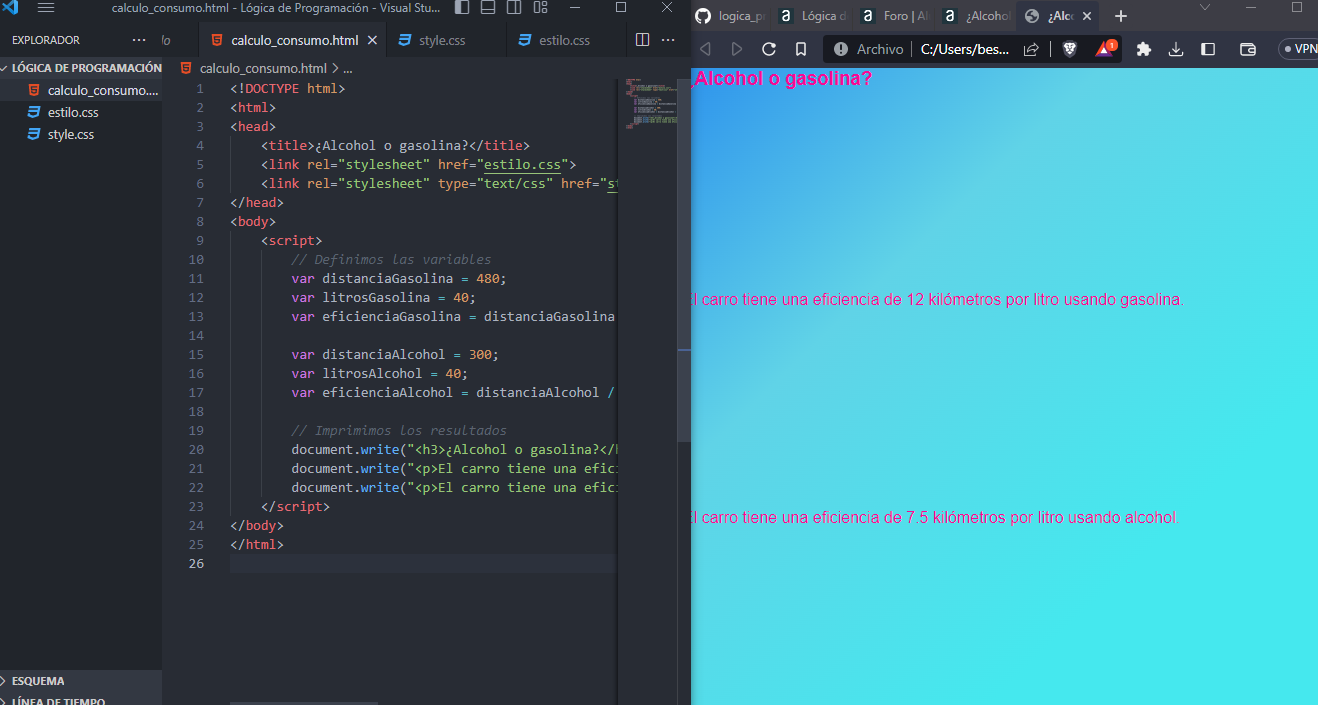The height and width of the screenshot is (705, 1318).
Task: Click the address bar showing C:/Users/bes...
Action: [x=965, y=49]
